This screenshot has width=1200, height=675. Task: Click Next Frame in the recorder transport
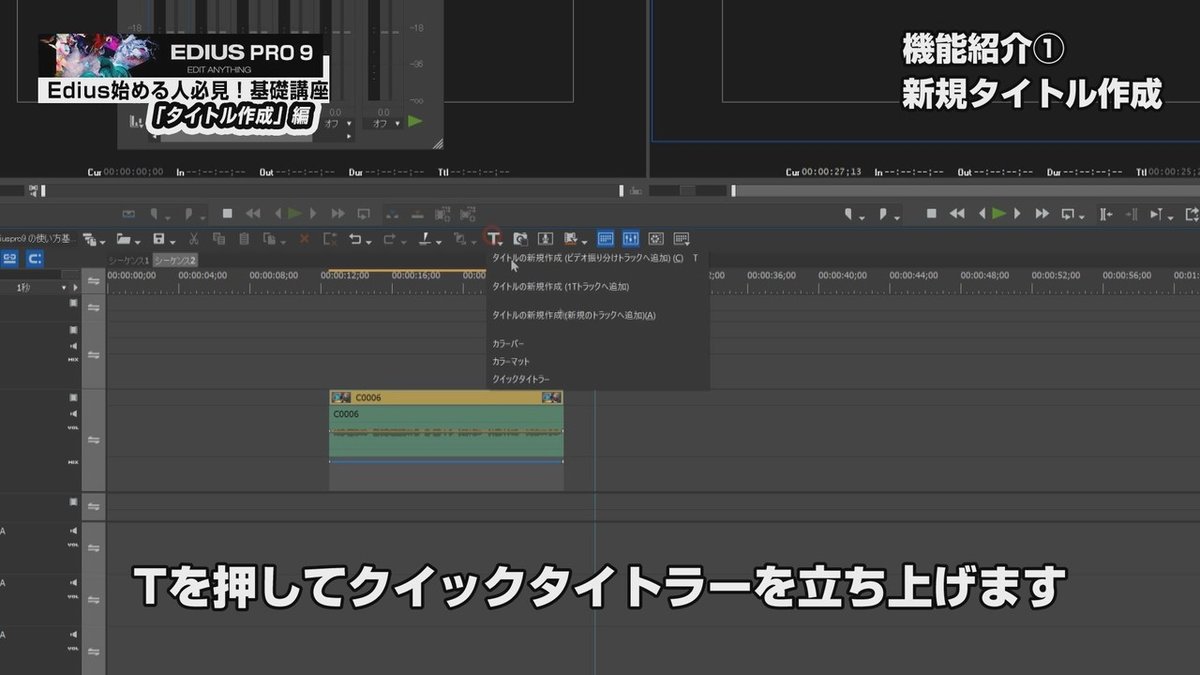1016,213
